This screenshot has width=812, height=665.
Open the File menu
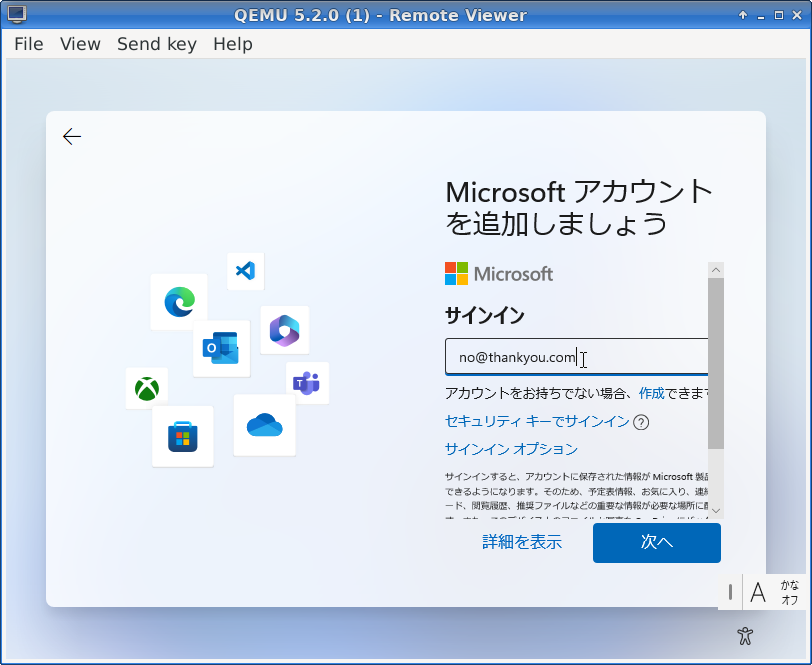click(29, 44)
